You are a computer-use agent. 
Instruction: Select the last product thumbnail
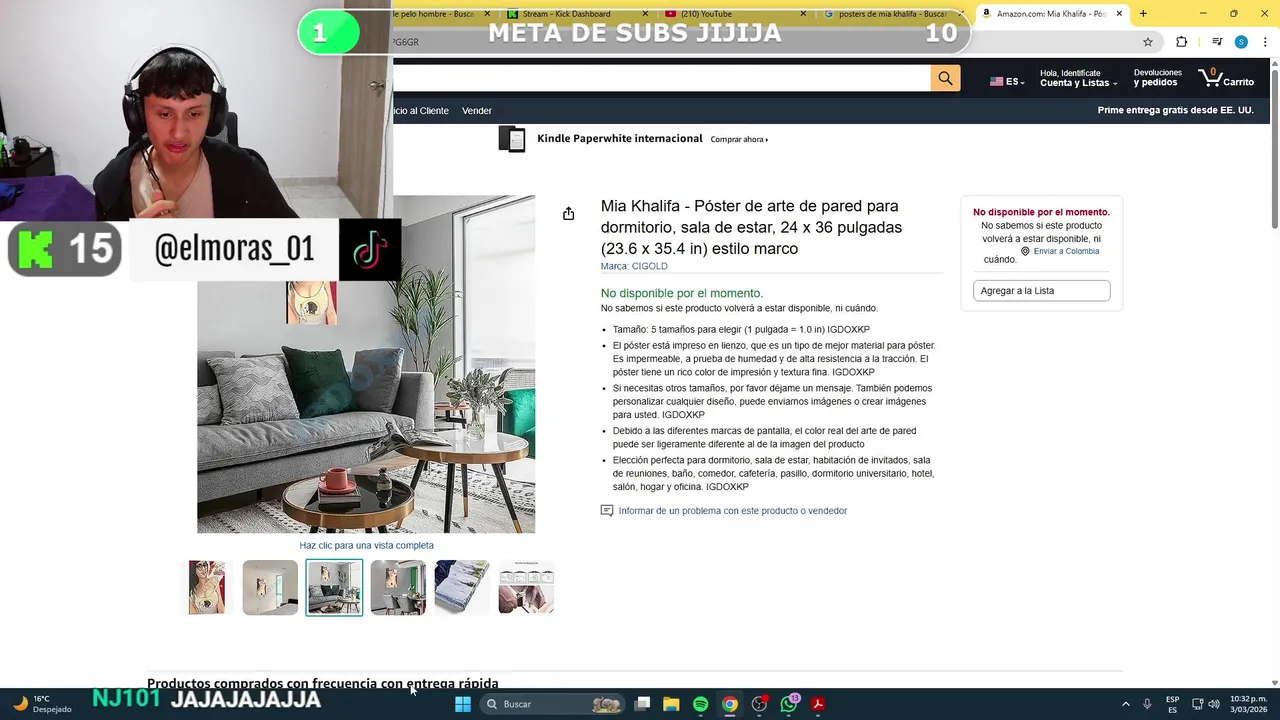(x=526, y=588)
